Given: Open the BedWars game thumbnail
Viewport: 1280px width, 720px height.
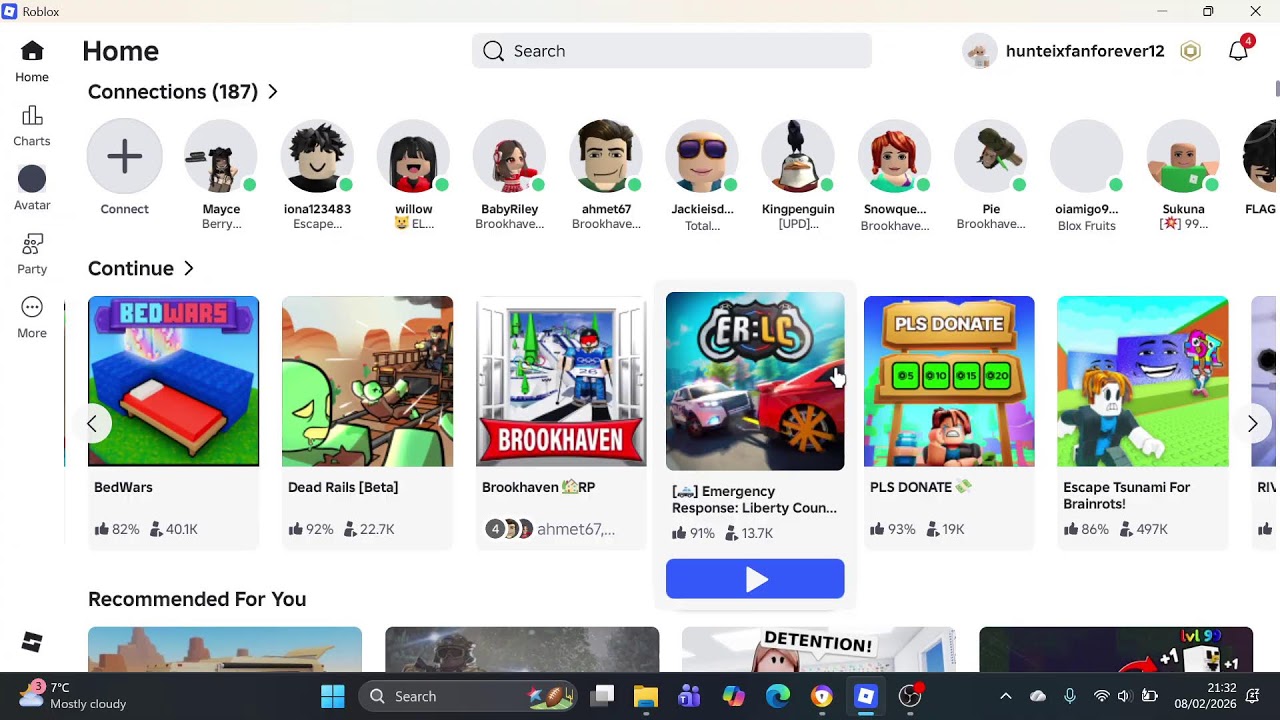Looking at the screenshot, I should 173,381.
